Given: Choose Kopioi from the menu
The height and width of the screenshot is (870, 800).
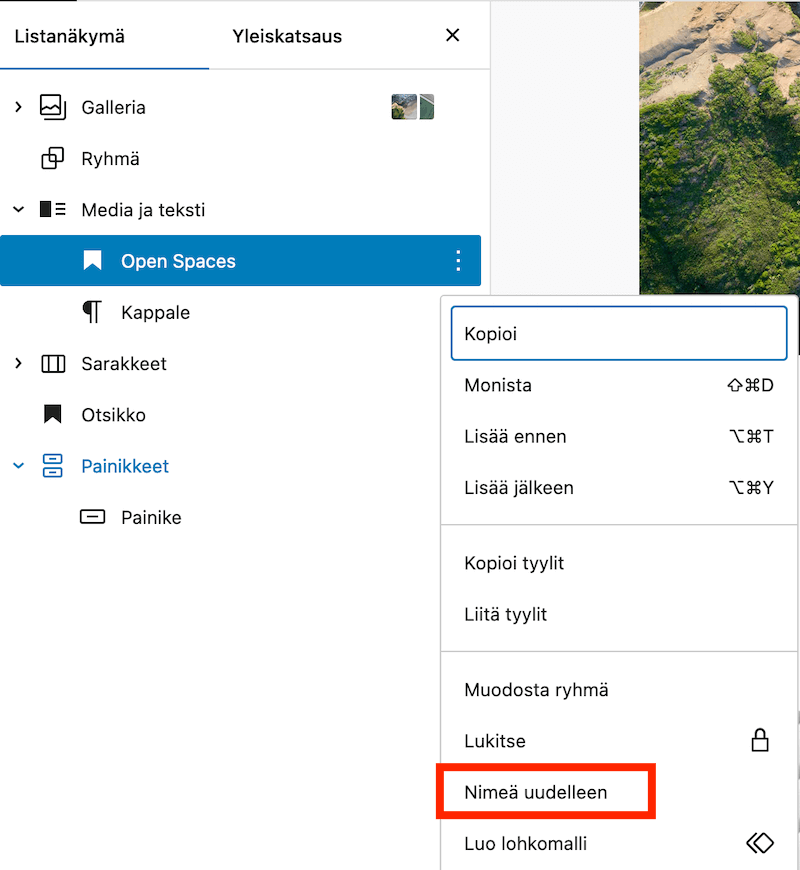Looking at the screenshot, I should coord(619,333).
